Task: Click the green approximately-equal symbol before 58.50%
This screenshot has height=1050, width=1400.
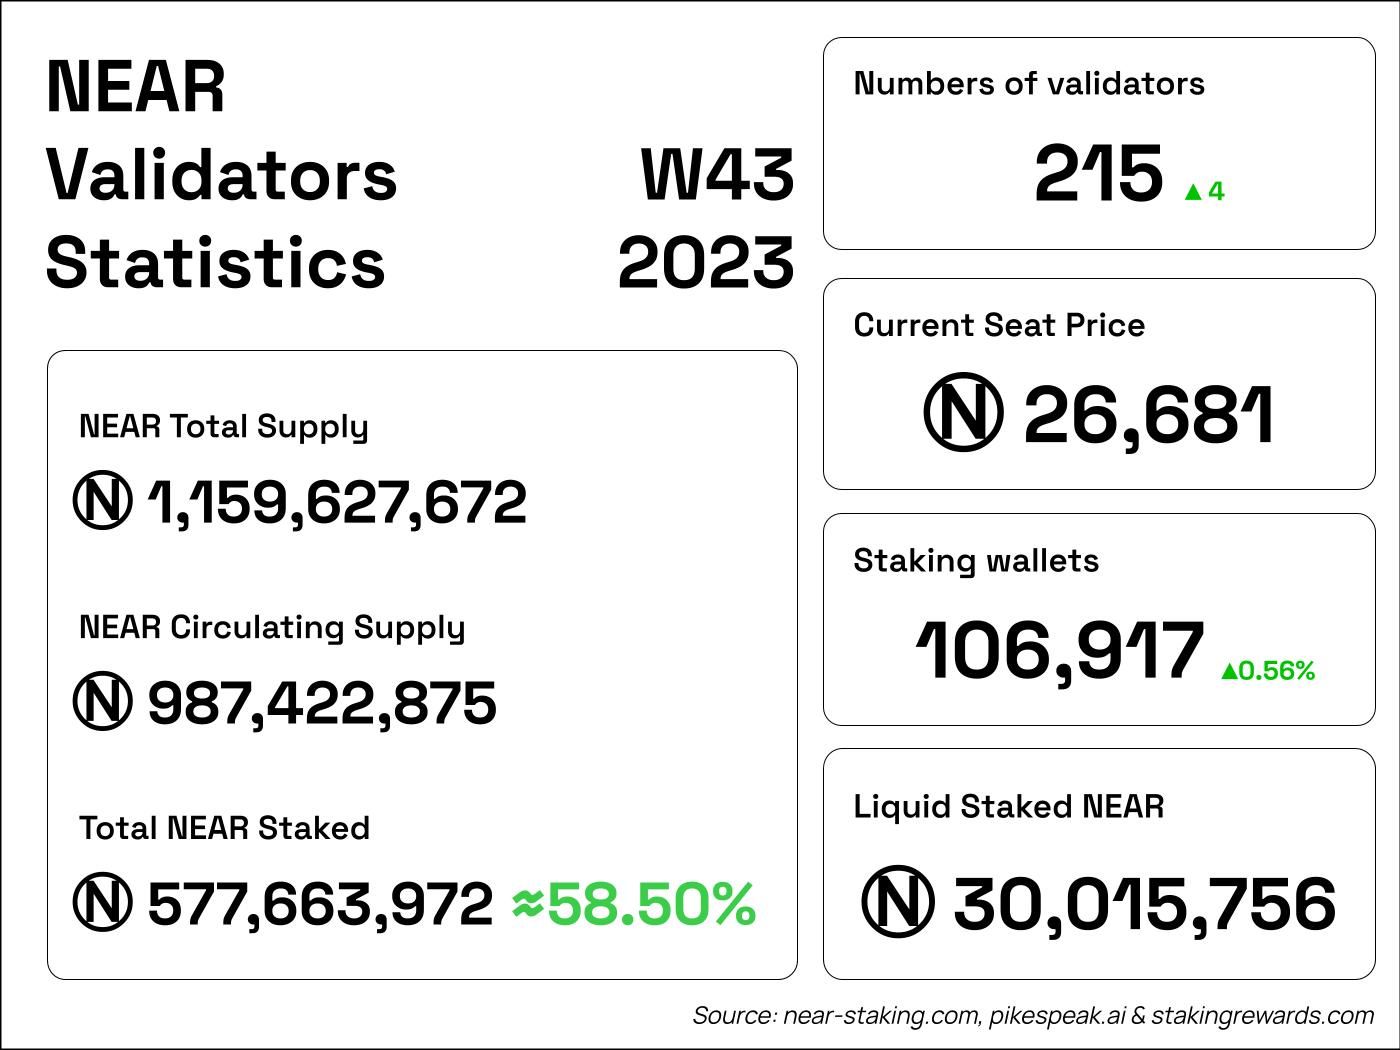Action: (x=527, y=904)
